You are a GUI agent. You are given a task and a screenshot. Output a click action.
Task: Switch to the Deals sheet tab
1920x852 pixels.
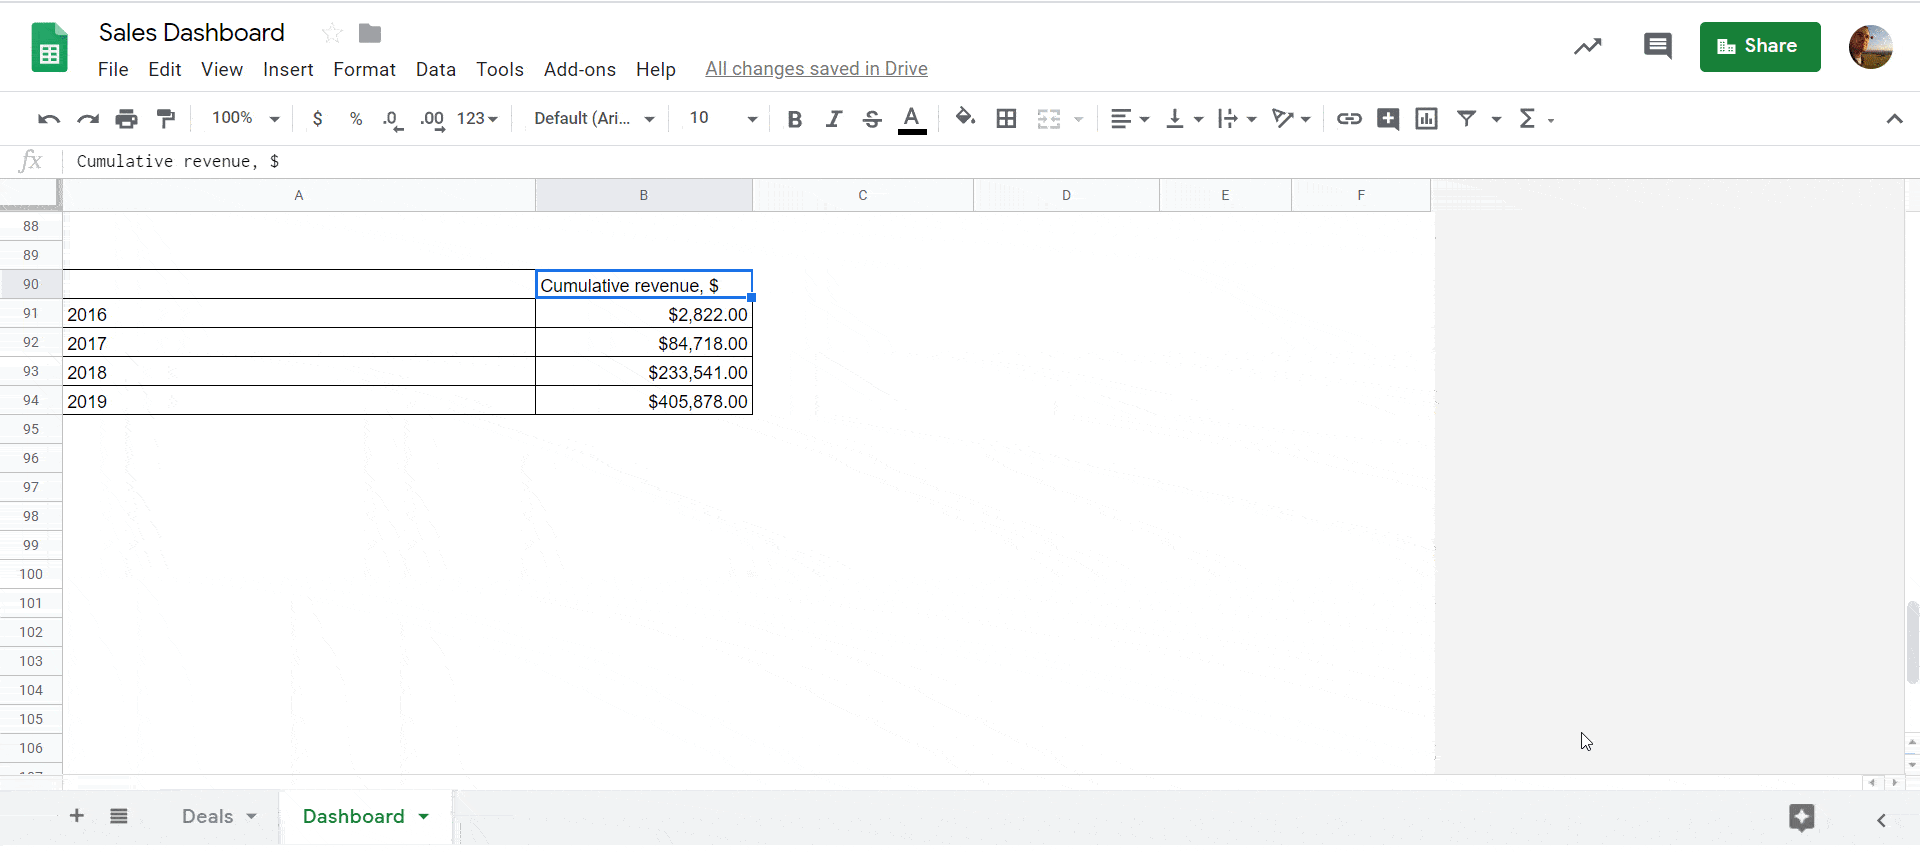[207, 816]
